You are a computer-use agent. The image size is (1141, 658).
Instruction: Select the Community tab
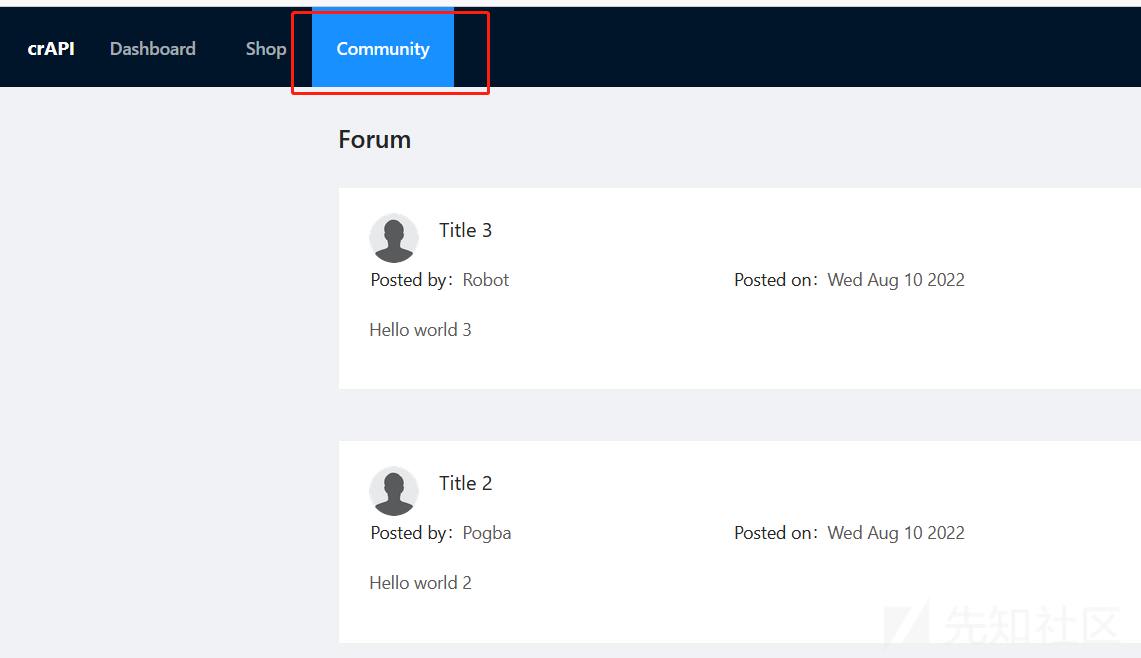(x=383, y=49)
